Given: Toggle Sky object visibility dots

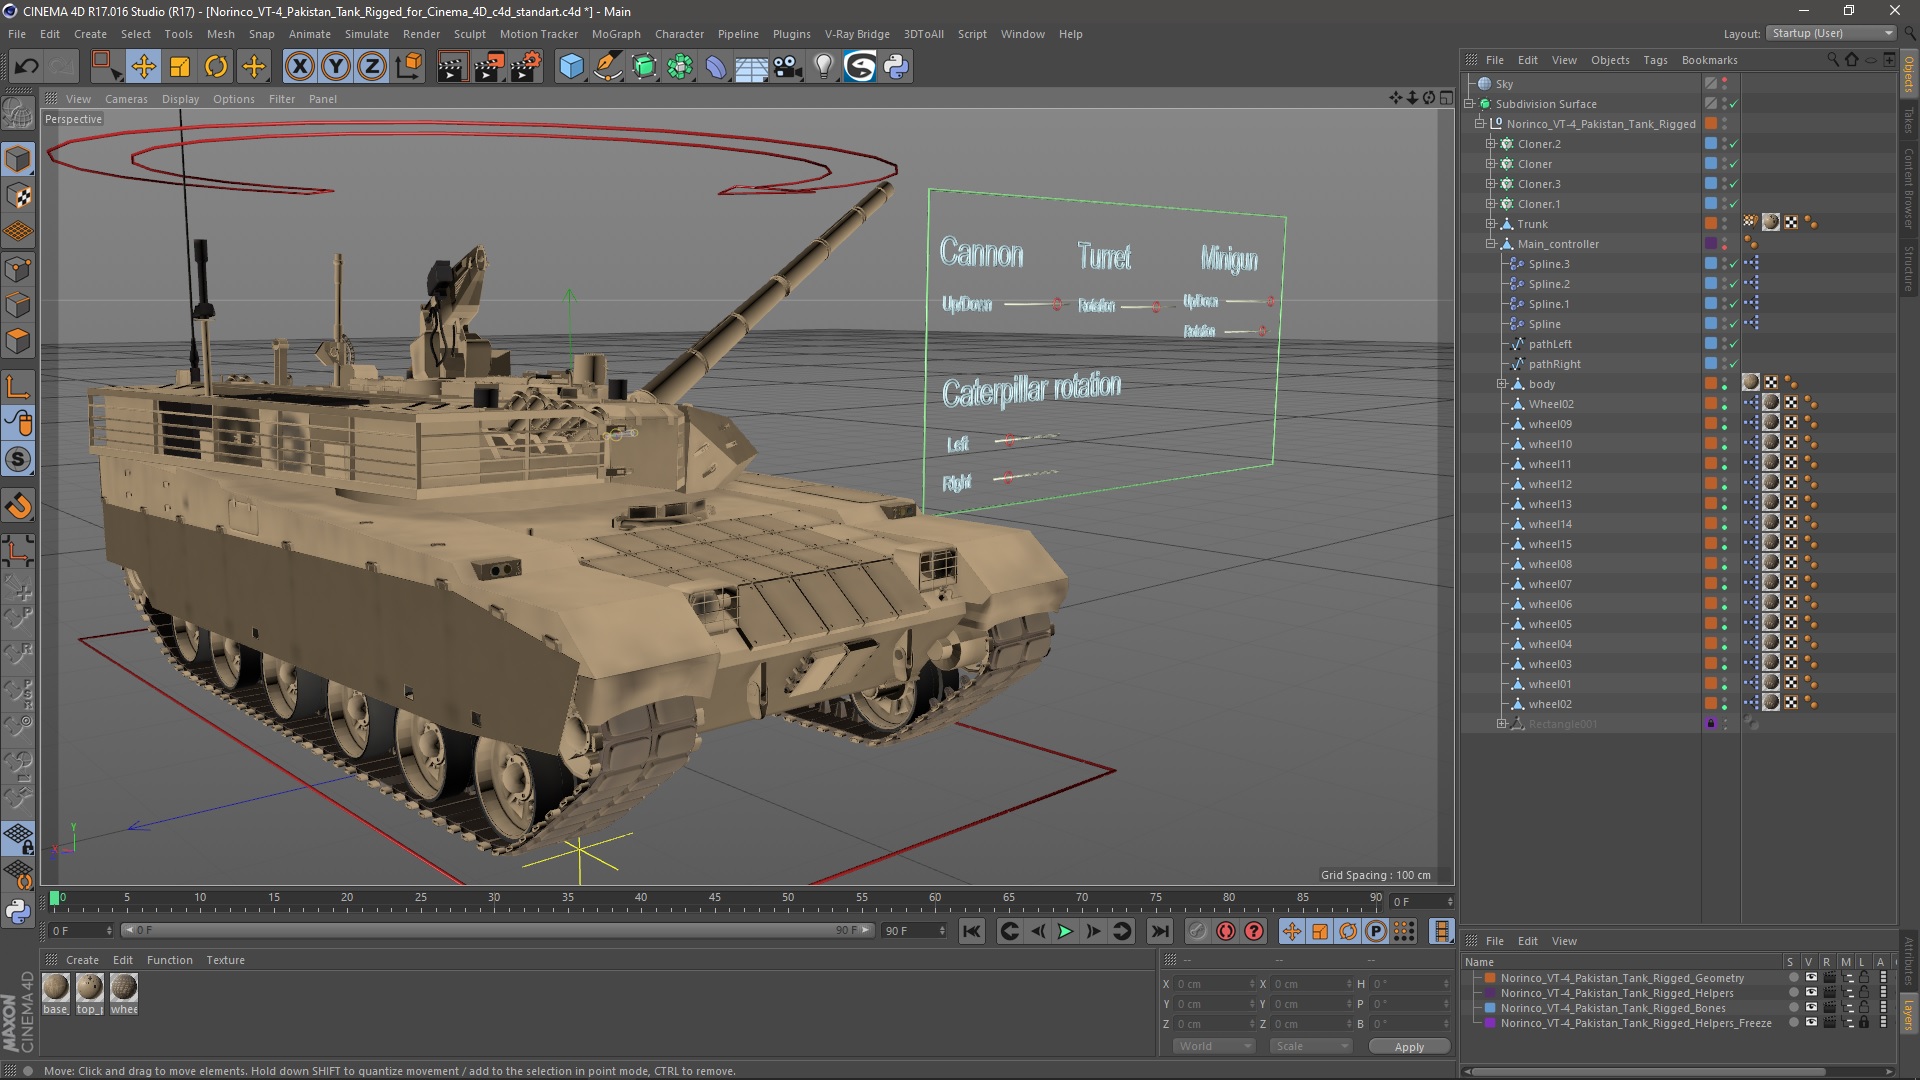Looking at the screenshot, I should 1724,84.
